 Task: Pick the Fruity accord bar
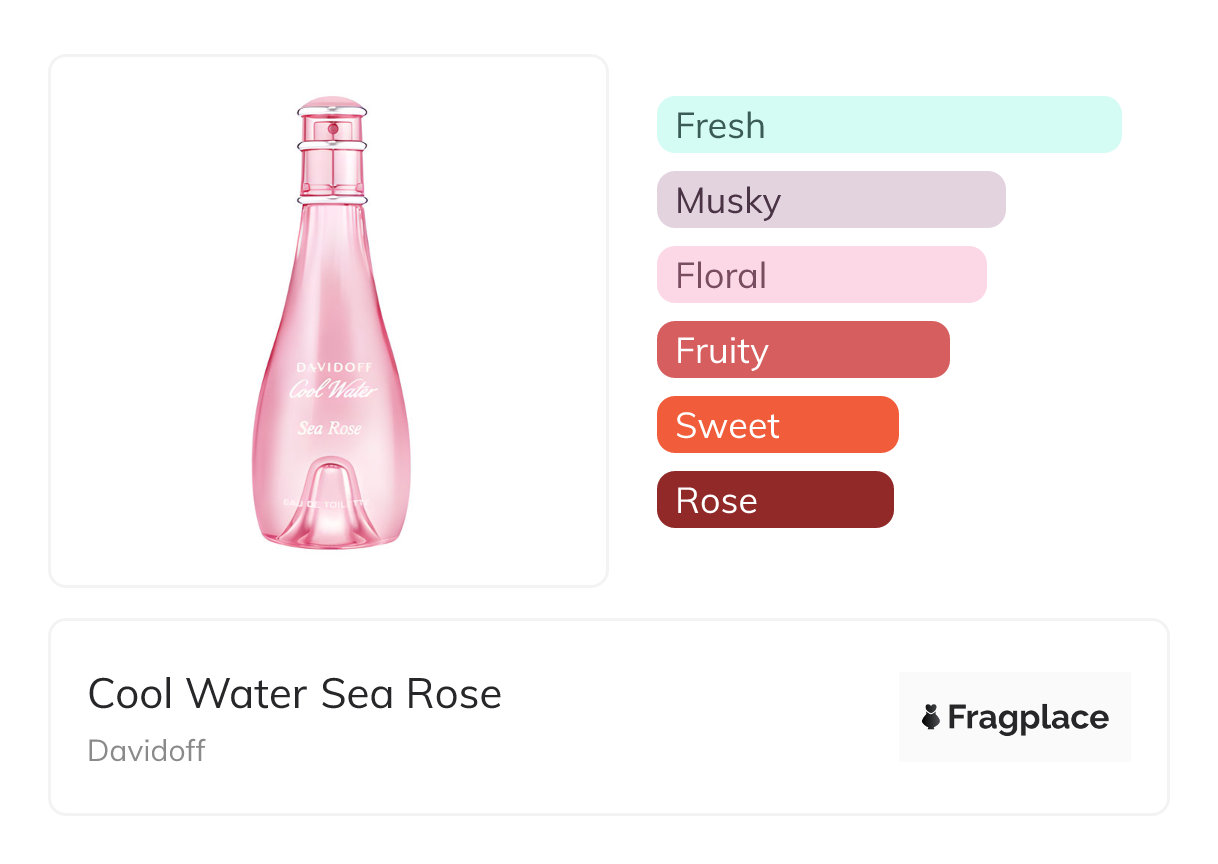tap(802, 350)
